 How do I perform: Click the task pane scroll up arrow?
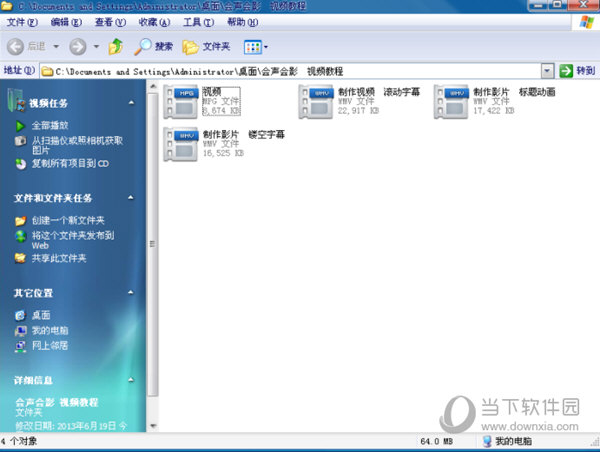[153, 86]
